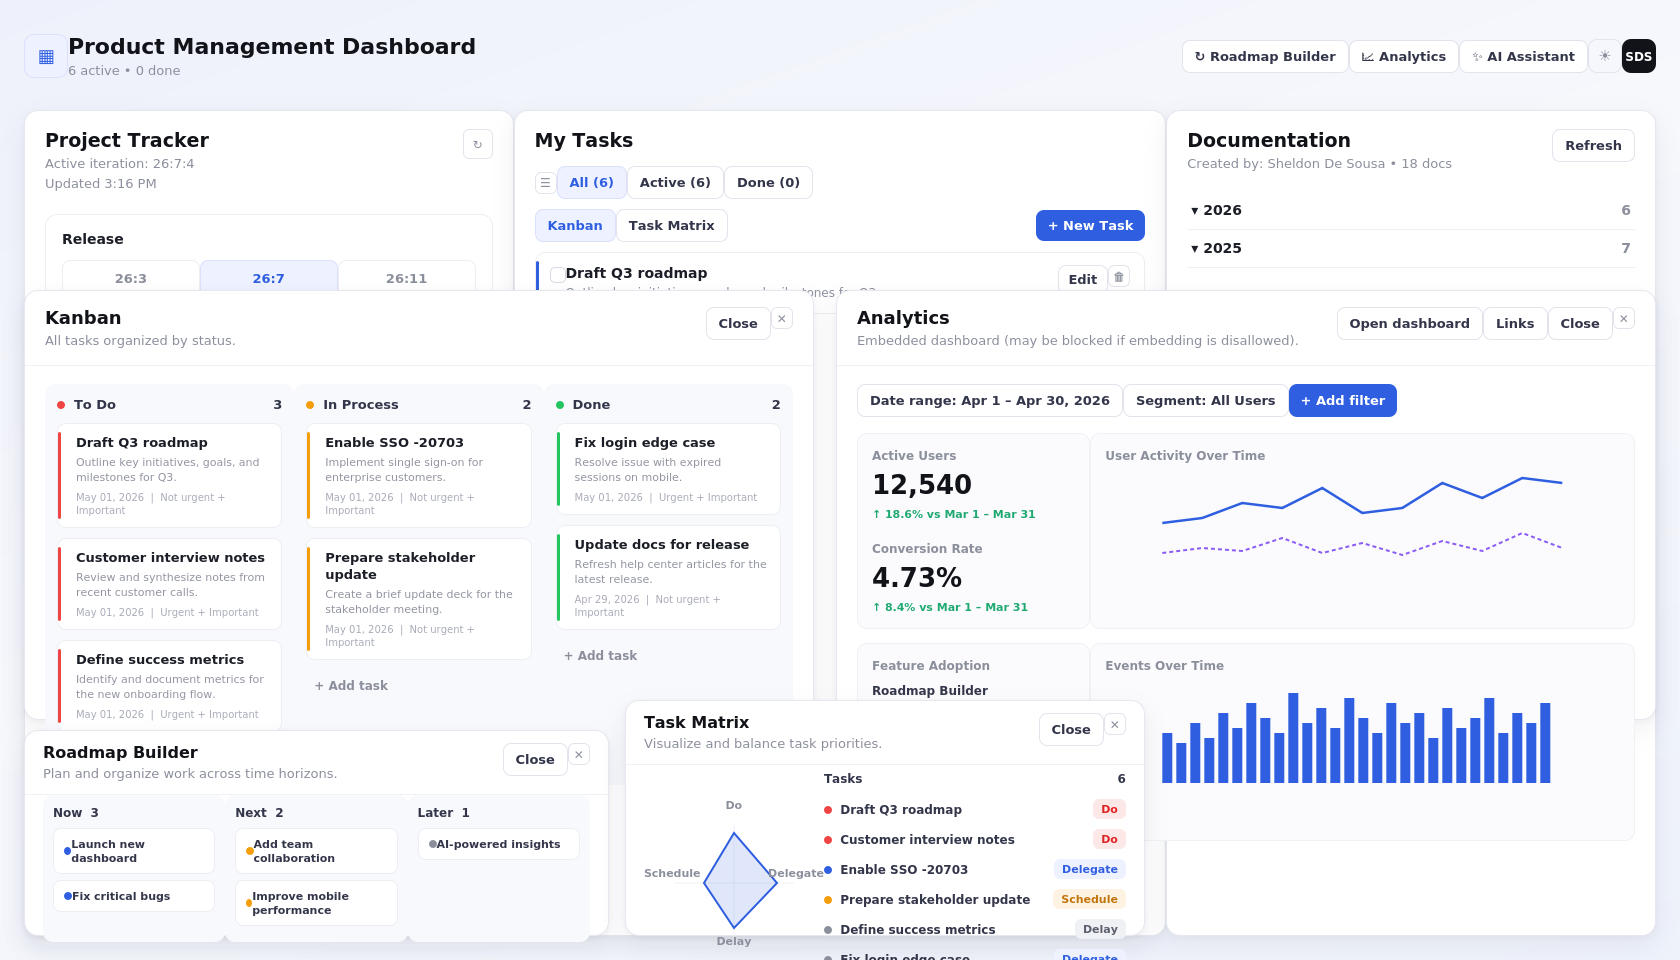Click Open dashboard in Analytics
This screenshot has height=960, width=1680.
point(1410,324)
